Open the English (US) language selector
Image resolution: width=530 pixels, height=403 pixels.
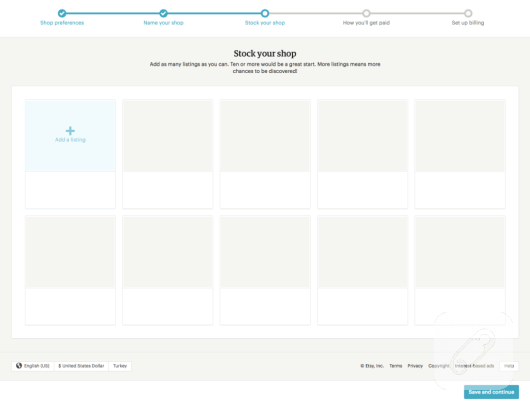33,366
